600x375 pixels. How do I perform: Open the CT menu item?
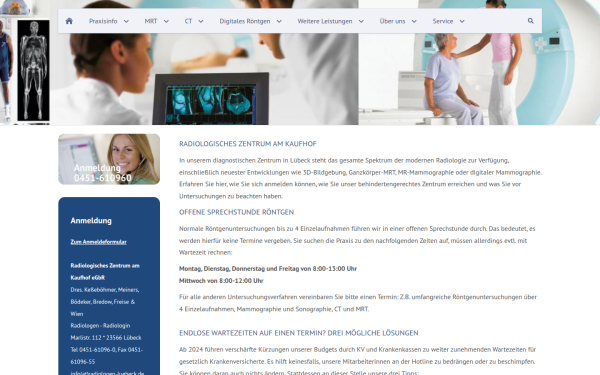pos(188,21)
